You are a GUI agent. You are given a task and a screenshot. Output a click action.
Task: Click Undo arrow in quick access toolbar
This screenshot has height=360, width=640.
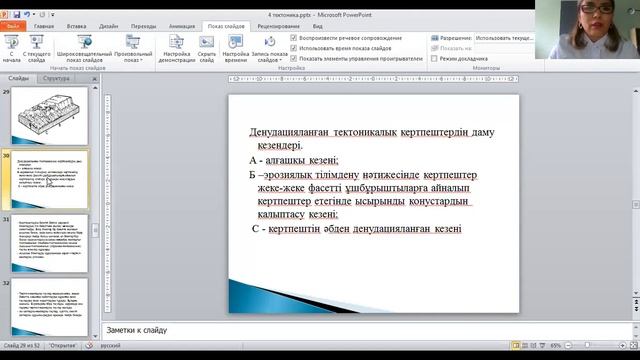coord(27,15)
